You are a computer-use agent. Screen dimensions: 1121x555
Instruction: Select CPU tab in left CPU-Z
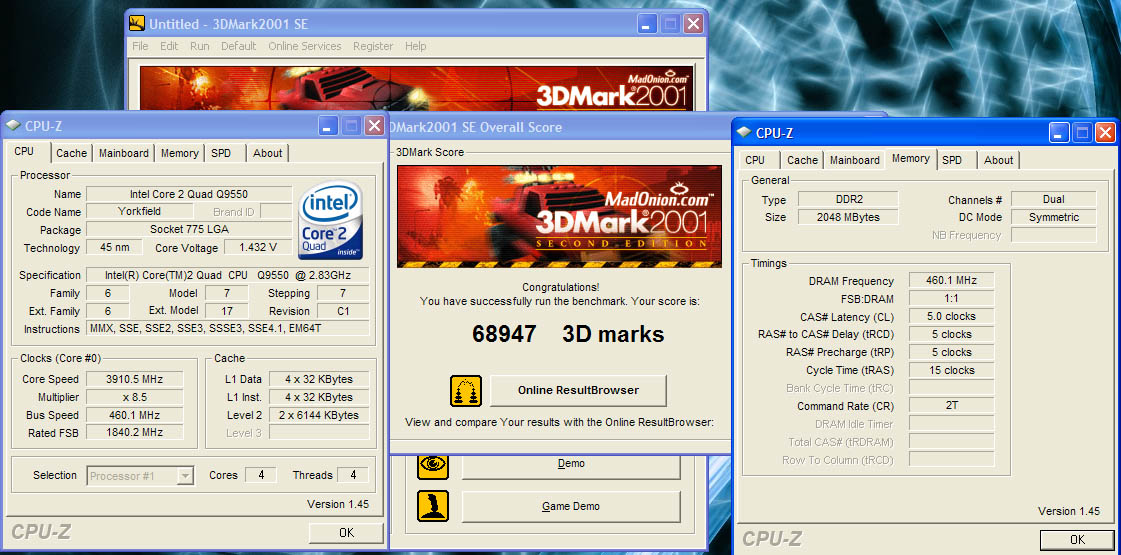pos(24,152)
